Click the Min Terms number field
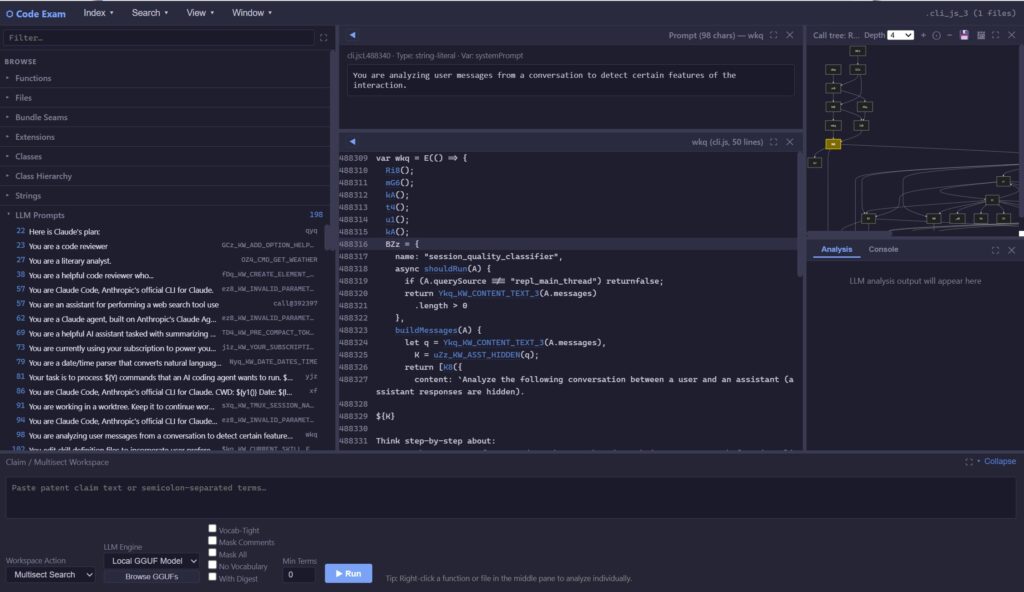 pyautogui.click(x=299, y=575)
